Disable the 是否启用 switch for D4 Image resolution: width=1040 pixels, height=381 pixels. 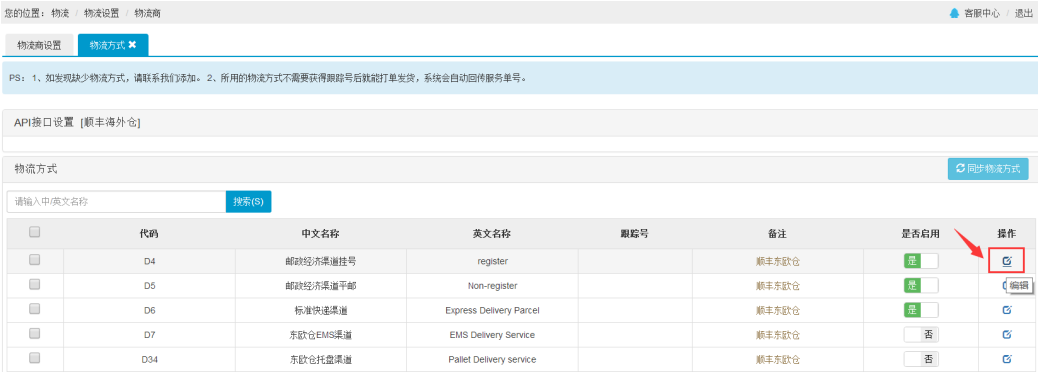921,261
